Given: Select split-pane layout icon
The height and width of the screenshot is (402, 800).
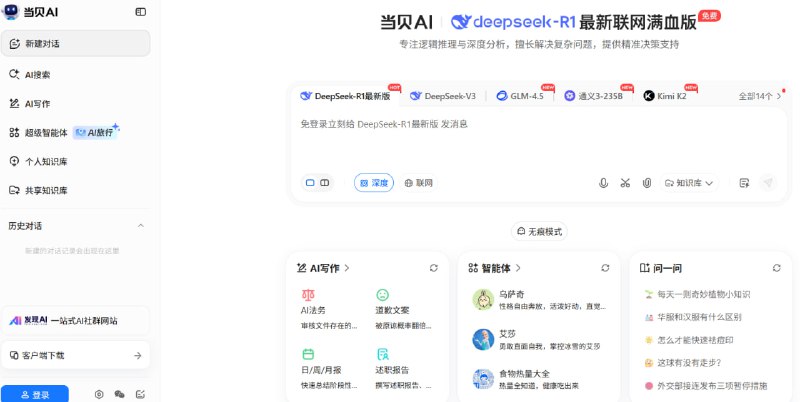Looking at the screenshot, I should (324, 183).
